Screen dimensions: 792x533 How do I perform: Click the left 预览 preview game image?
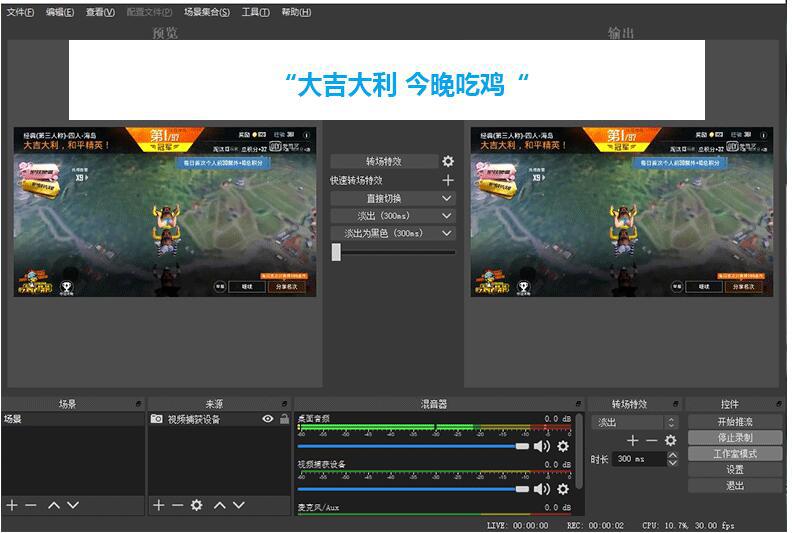tap(165, 212)
